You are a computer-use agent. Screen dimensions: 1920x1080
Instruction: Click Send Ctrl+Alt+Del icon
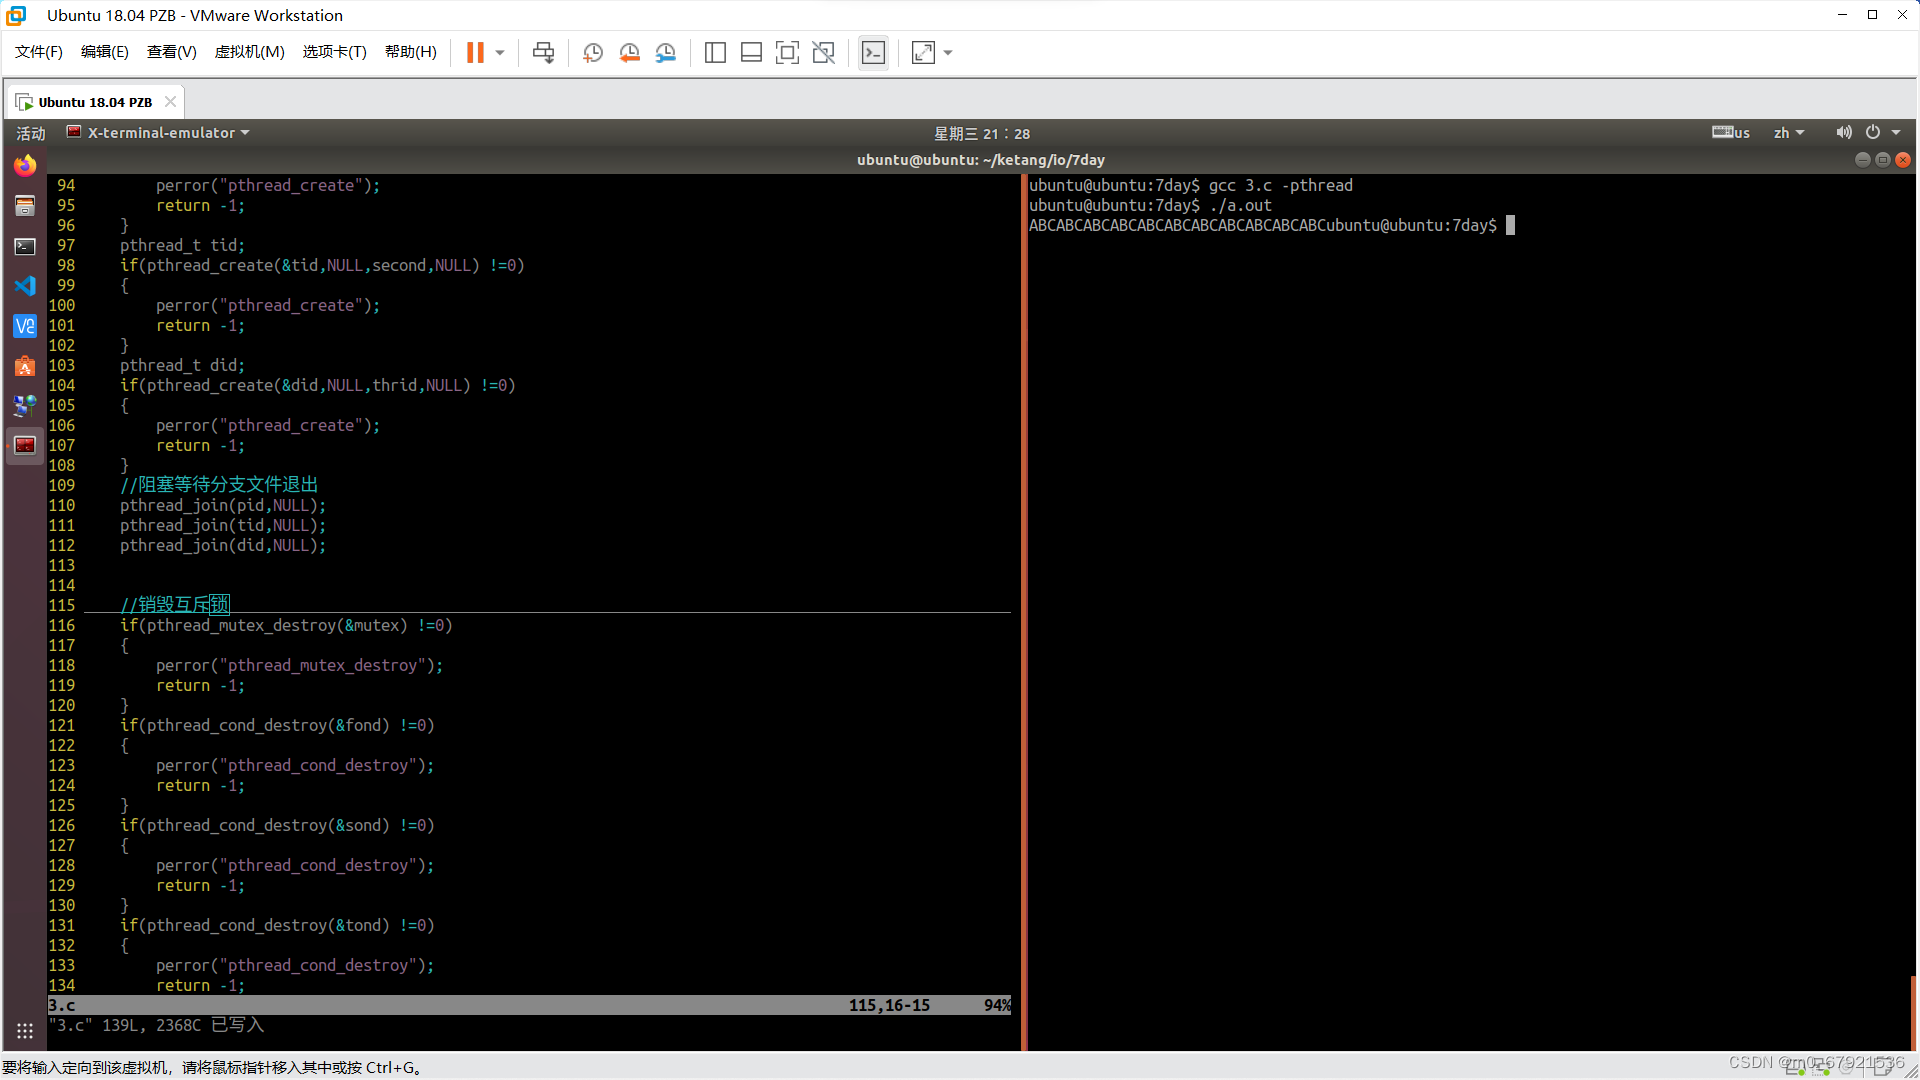coord(543,53)
